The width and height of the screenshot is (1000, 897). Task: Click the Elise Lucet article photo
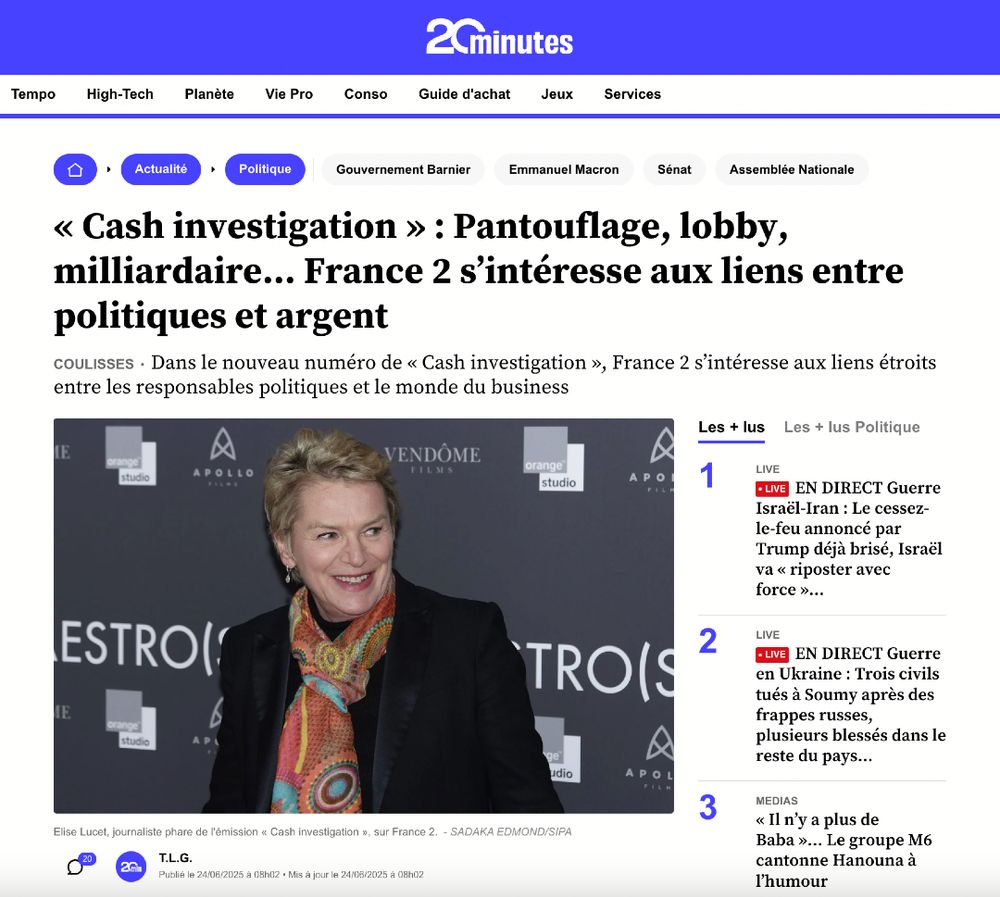pyautogui.click(x=364, y=616)
